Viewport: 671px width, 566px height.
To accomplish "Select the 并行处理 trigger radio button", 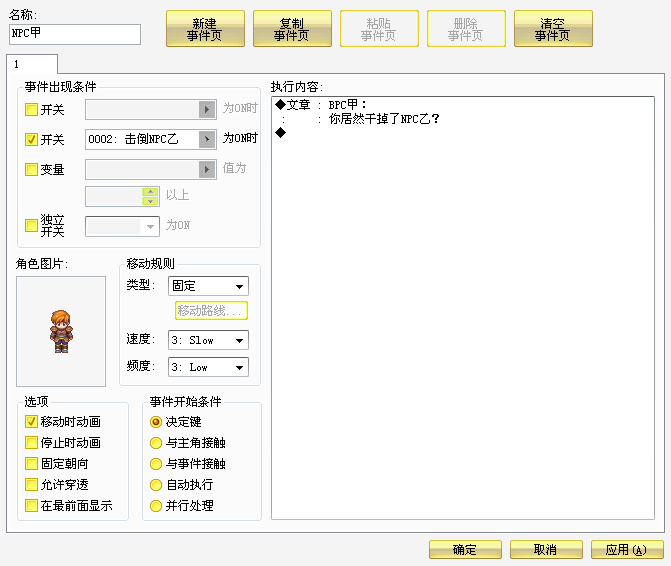I will click(x=156, y=506).
